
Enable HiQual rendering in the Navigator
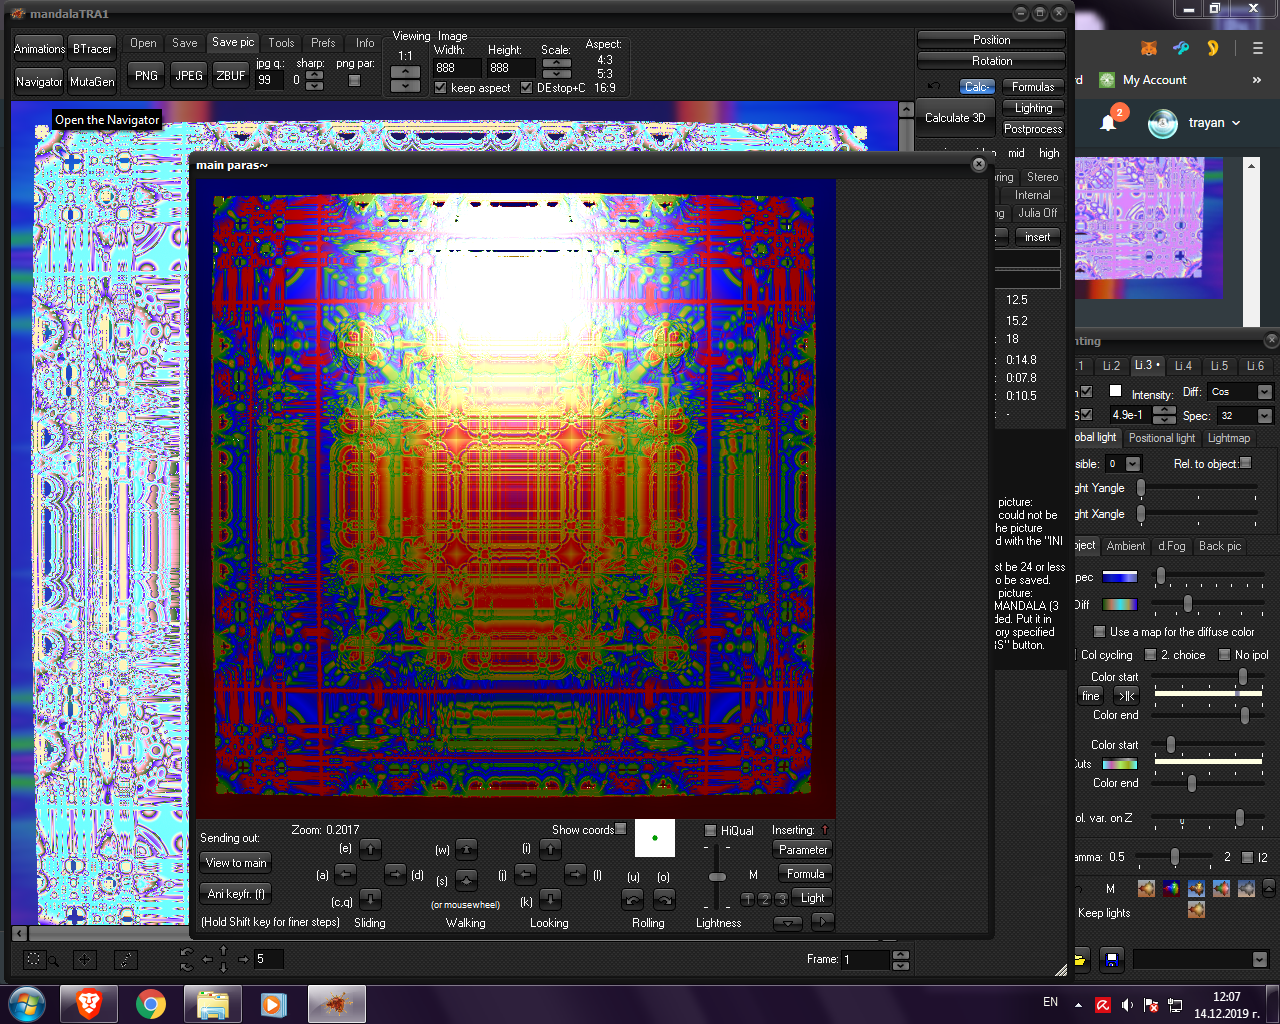(x=710, y=829)
